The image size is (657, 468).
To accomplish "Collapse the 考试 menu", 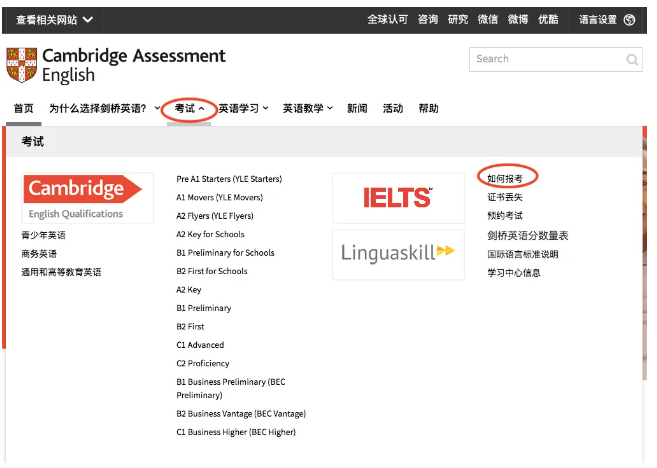I will (x=189, y=109).
